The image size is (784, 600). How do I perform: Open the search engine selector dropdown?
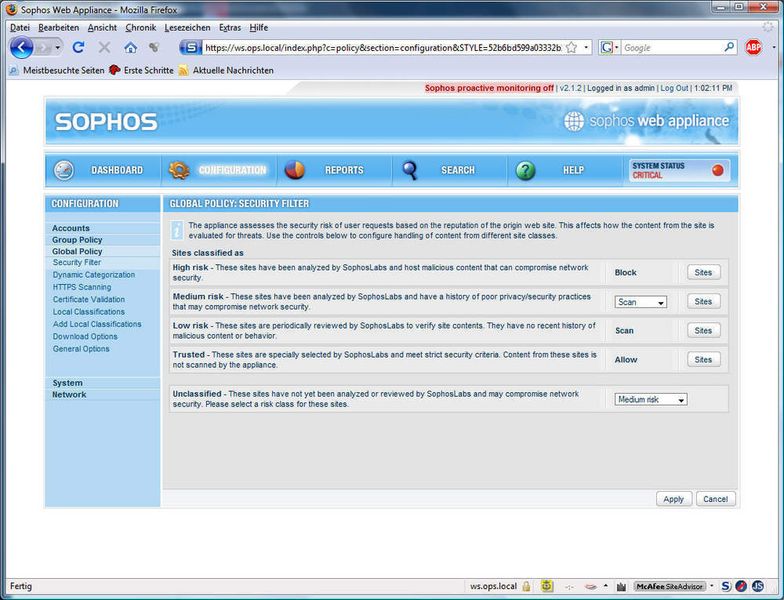coord(608,48)
